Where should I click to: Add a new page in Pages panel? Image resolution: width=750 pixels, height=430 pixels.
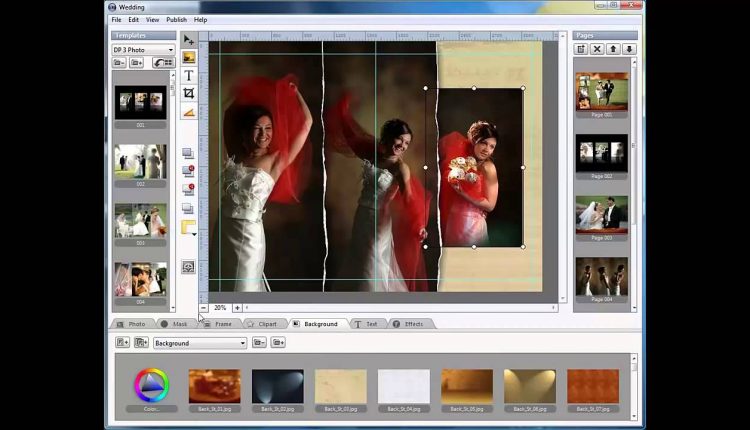pos(581,49)
